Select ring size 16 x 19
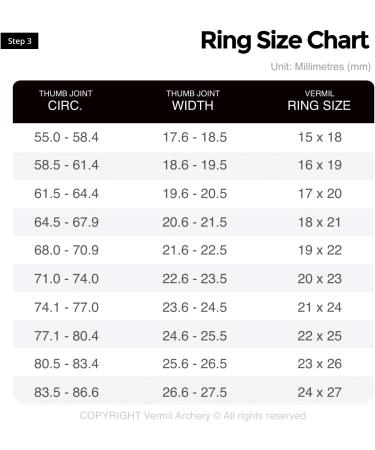Image resolution: width=375 pixels, height=450 pixels. pyautogui.click(x=320, y=165)
